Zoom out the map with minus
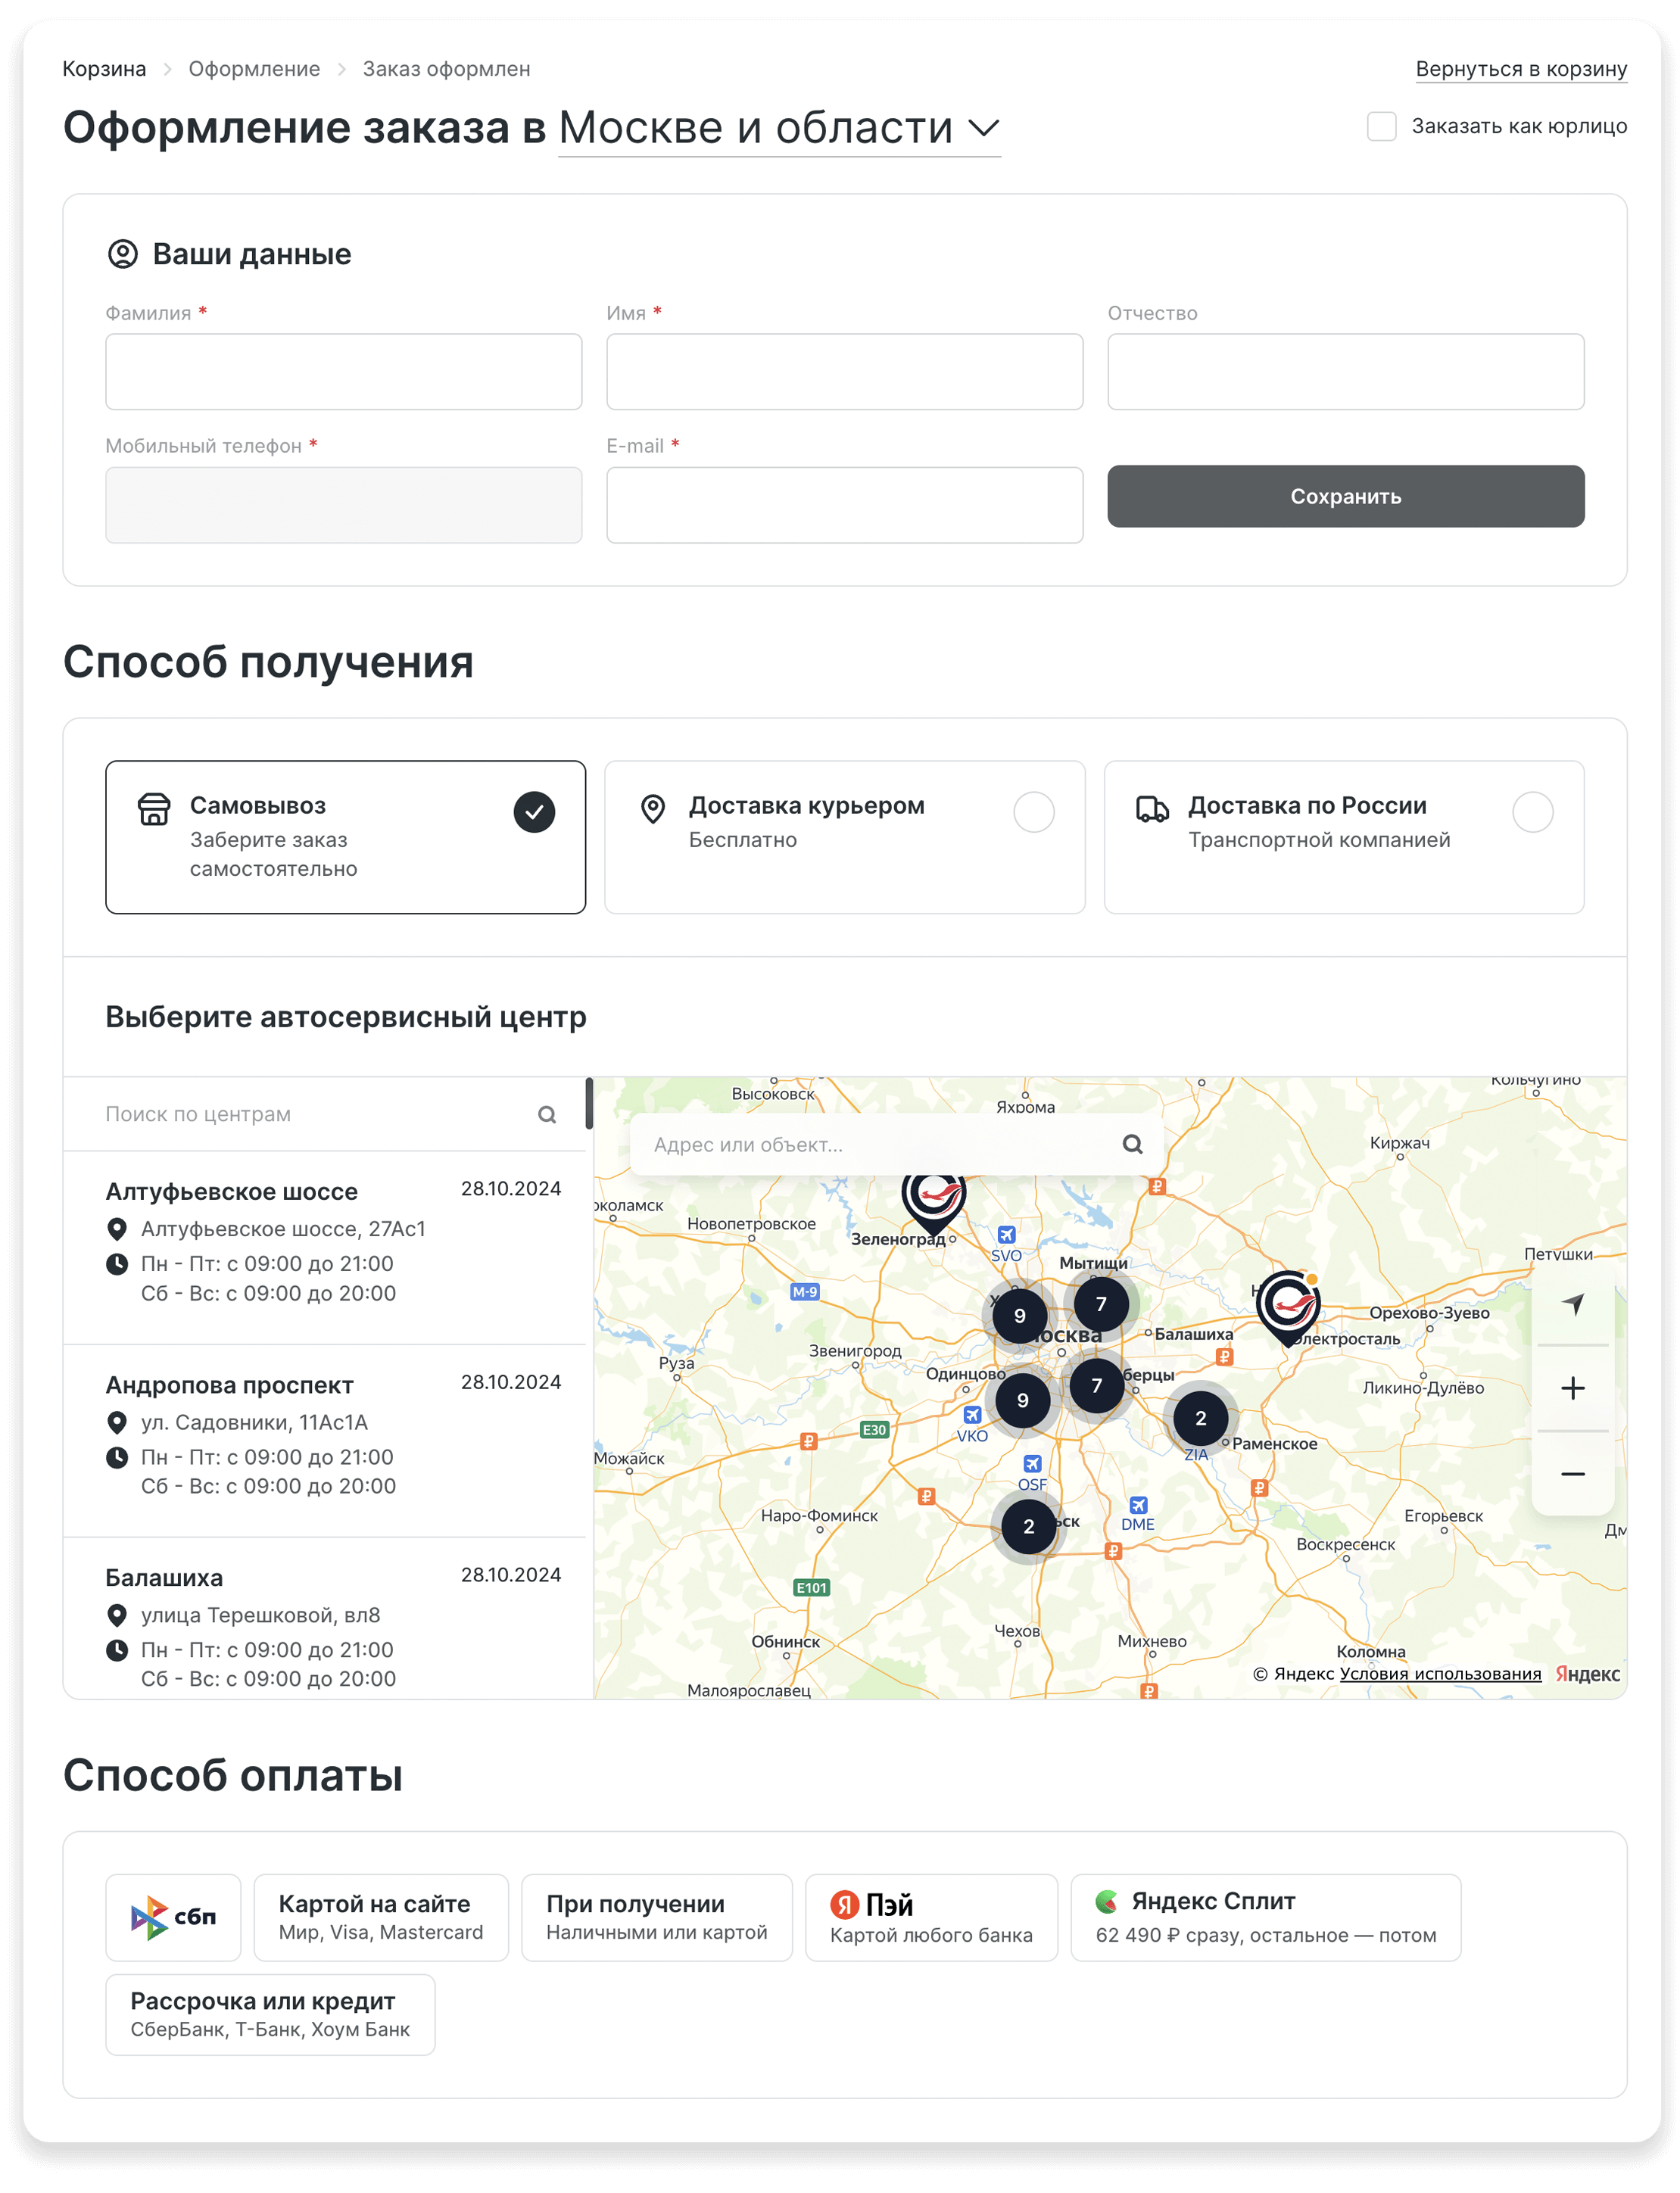Screen dimensions: 1680x2193 click(x=1572, y=1474)
